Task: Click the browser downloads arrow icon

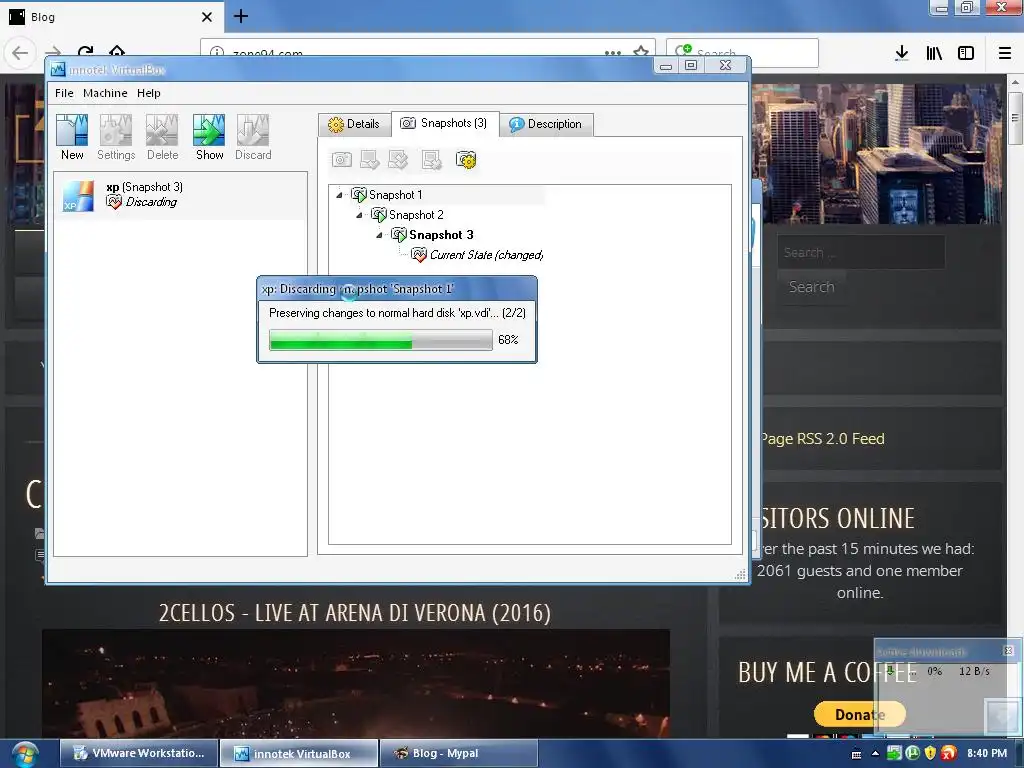Action: 902,53
